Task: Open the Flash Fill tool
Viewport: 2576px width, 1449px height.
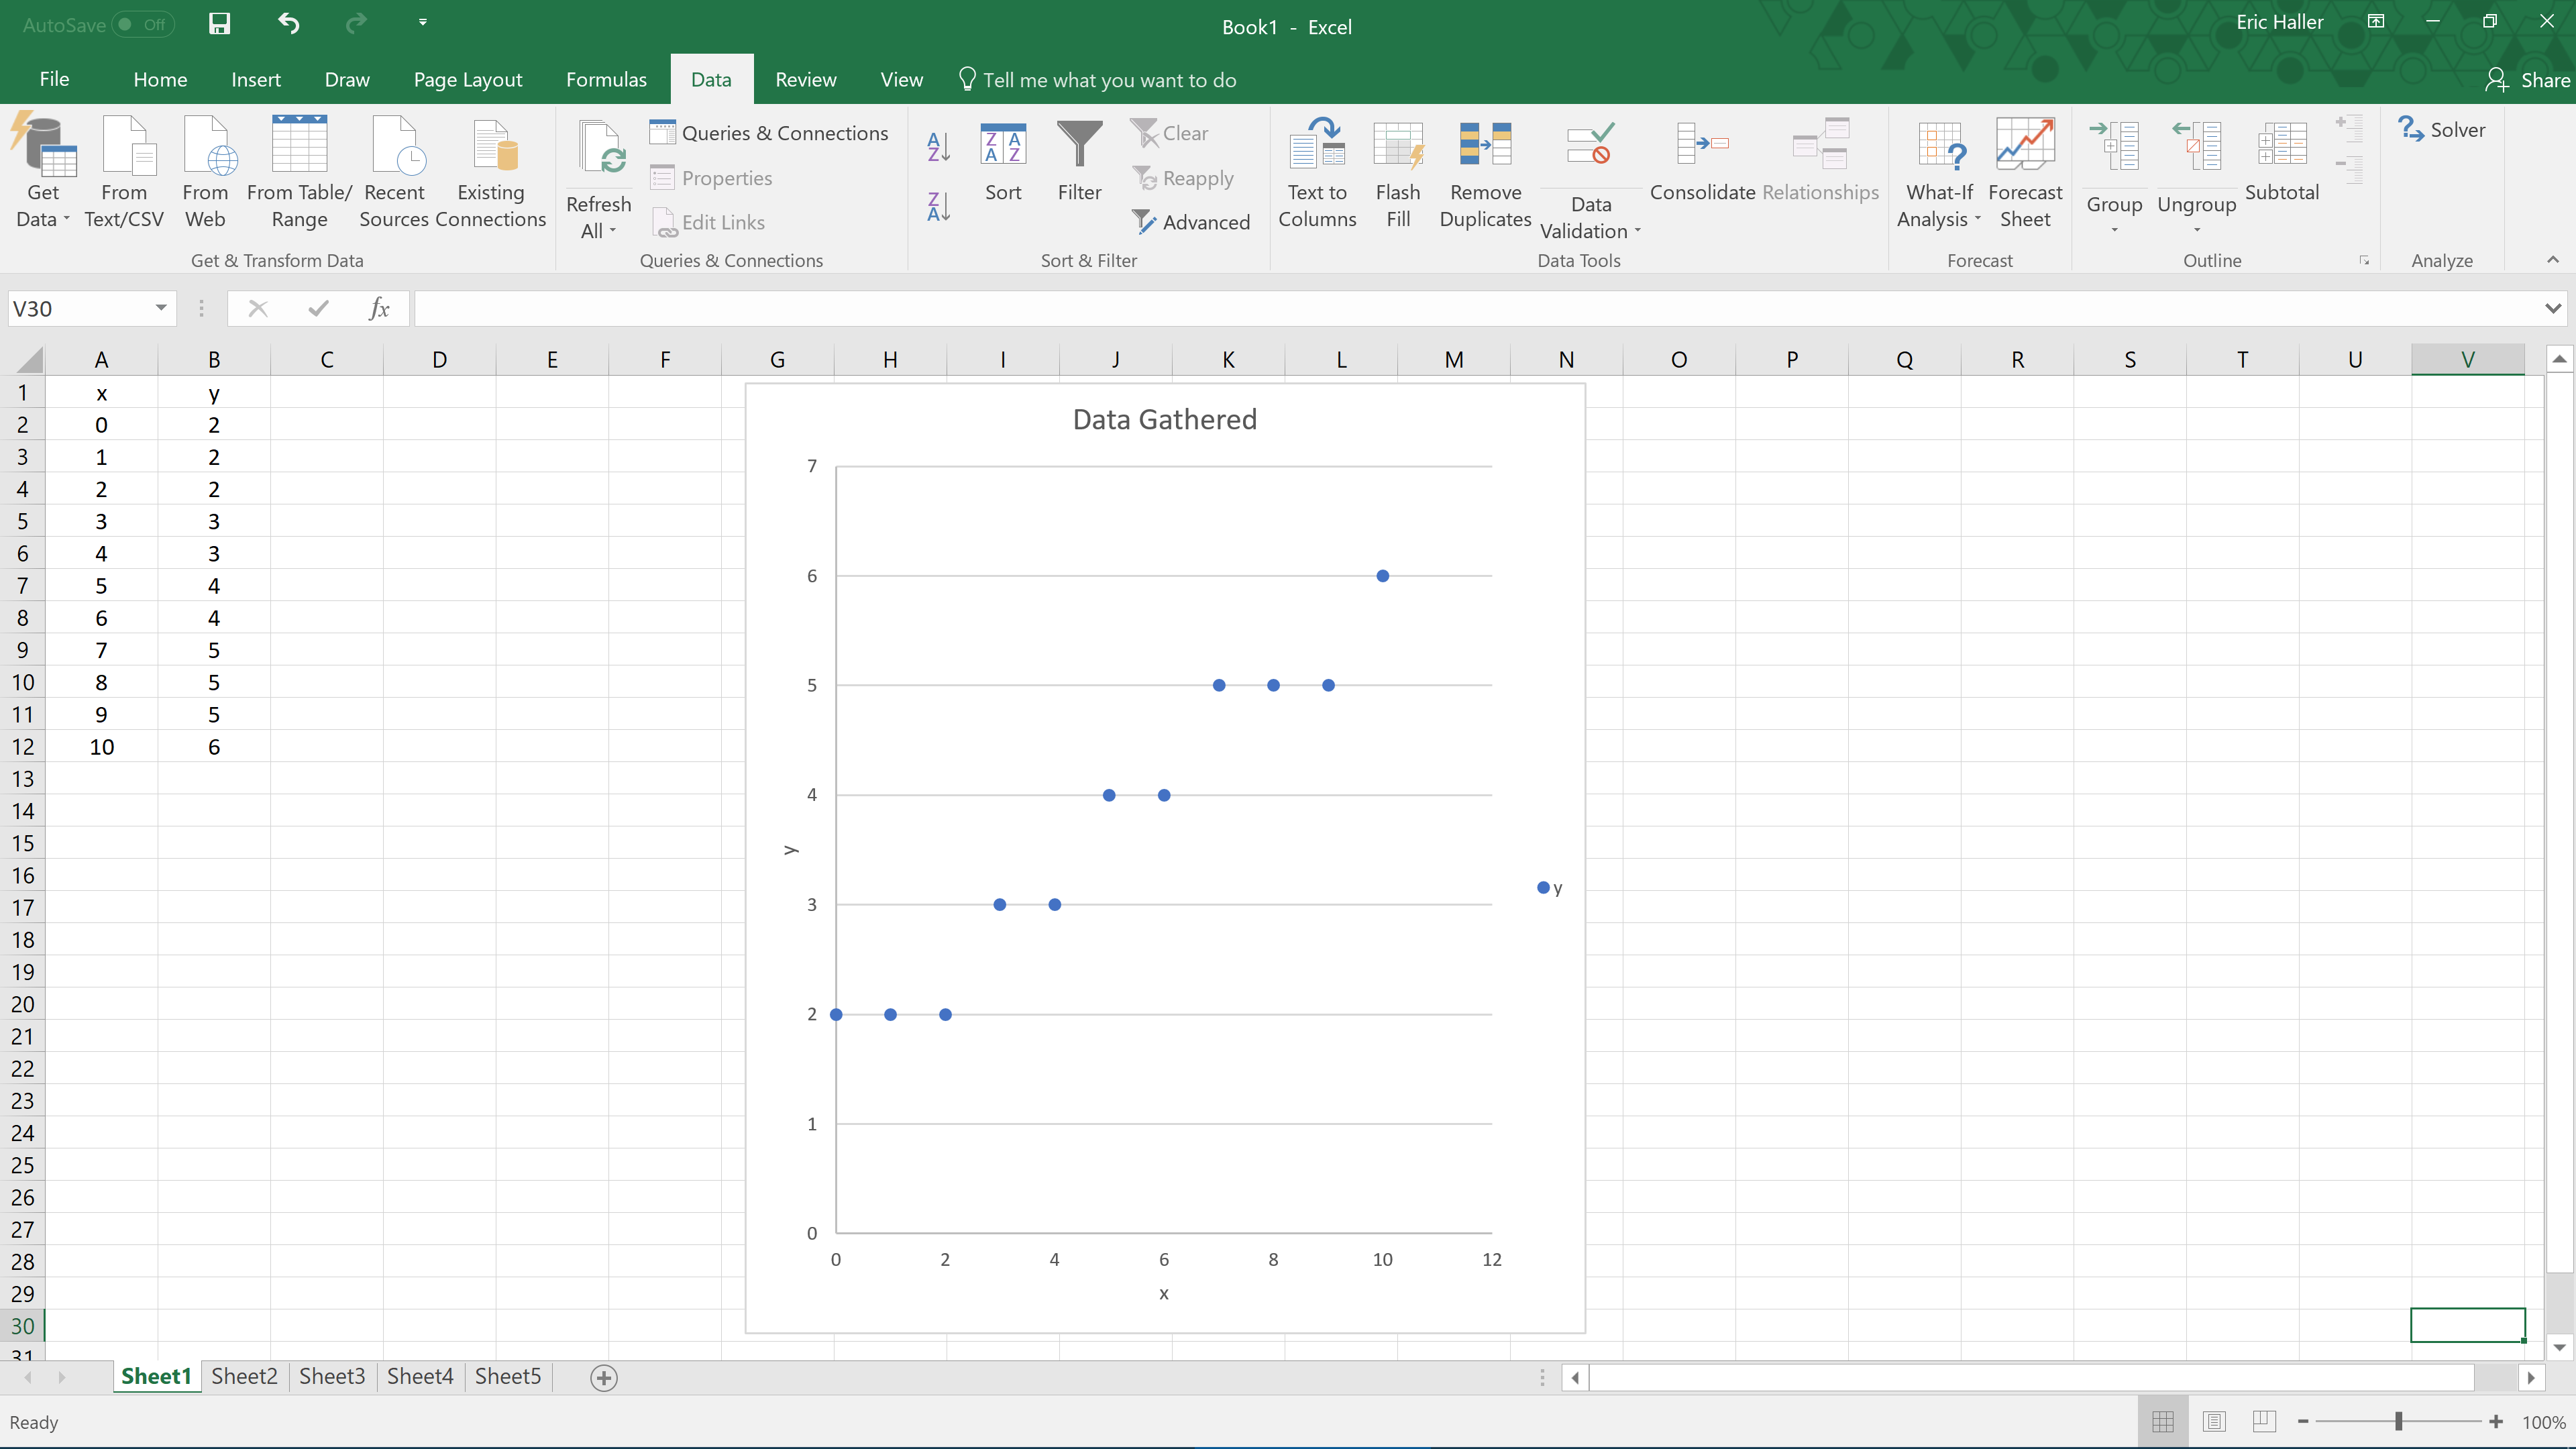Action: click(1398, 170)
